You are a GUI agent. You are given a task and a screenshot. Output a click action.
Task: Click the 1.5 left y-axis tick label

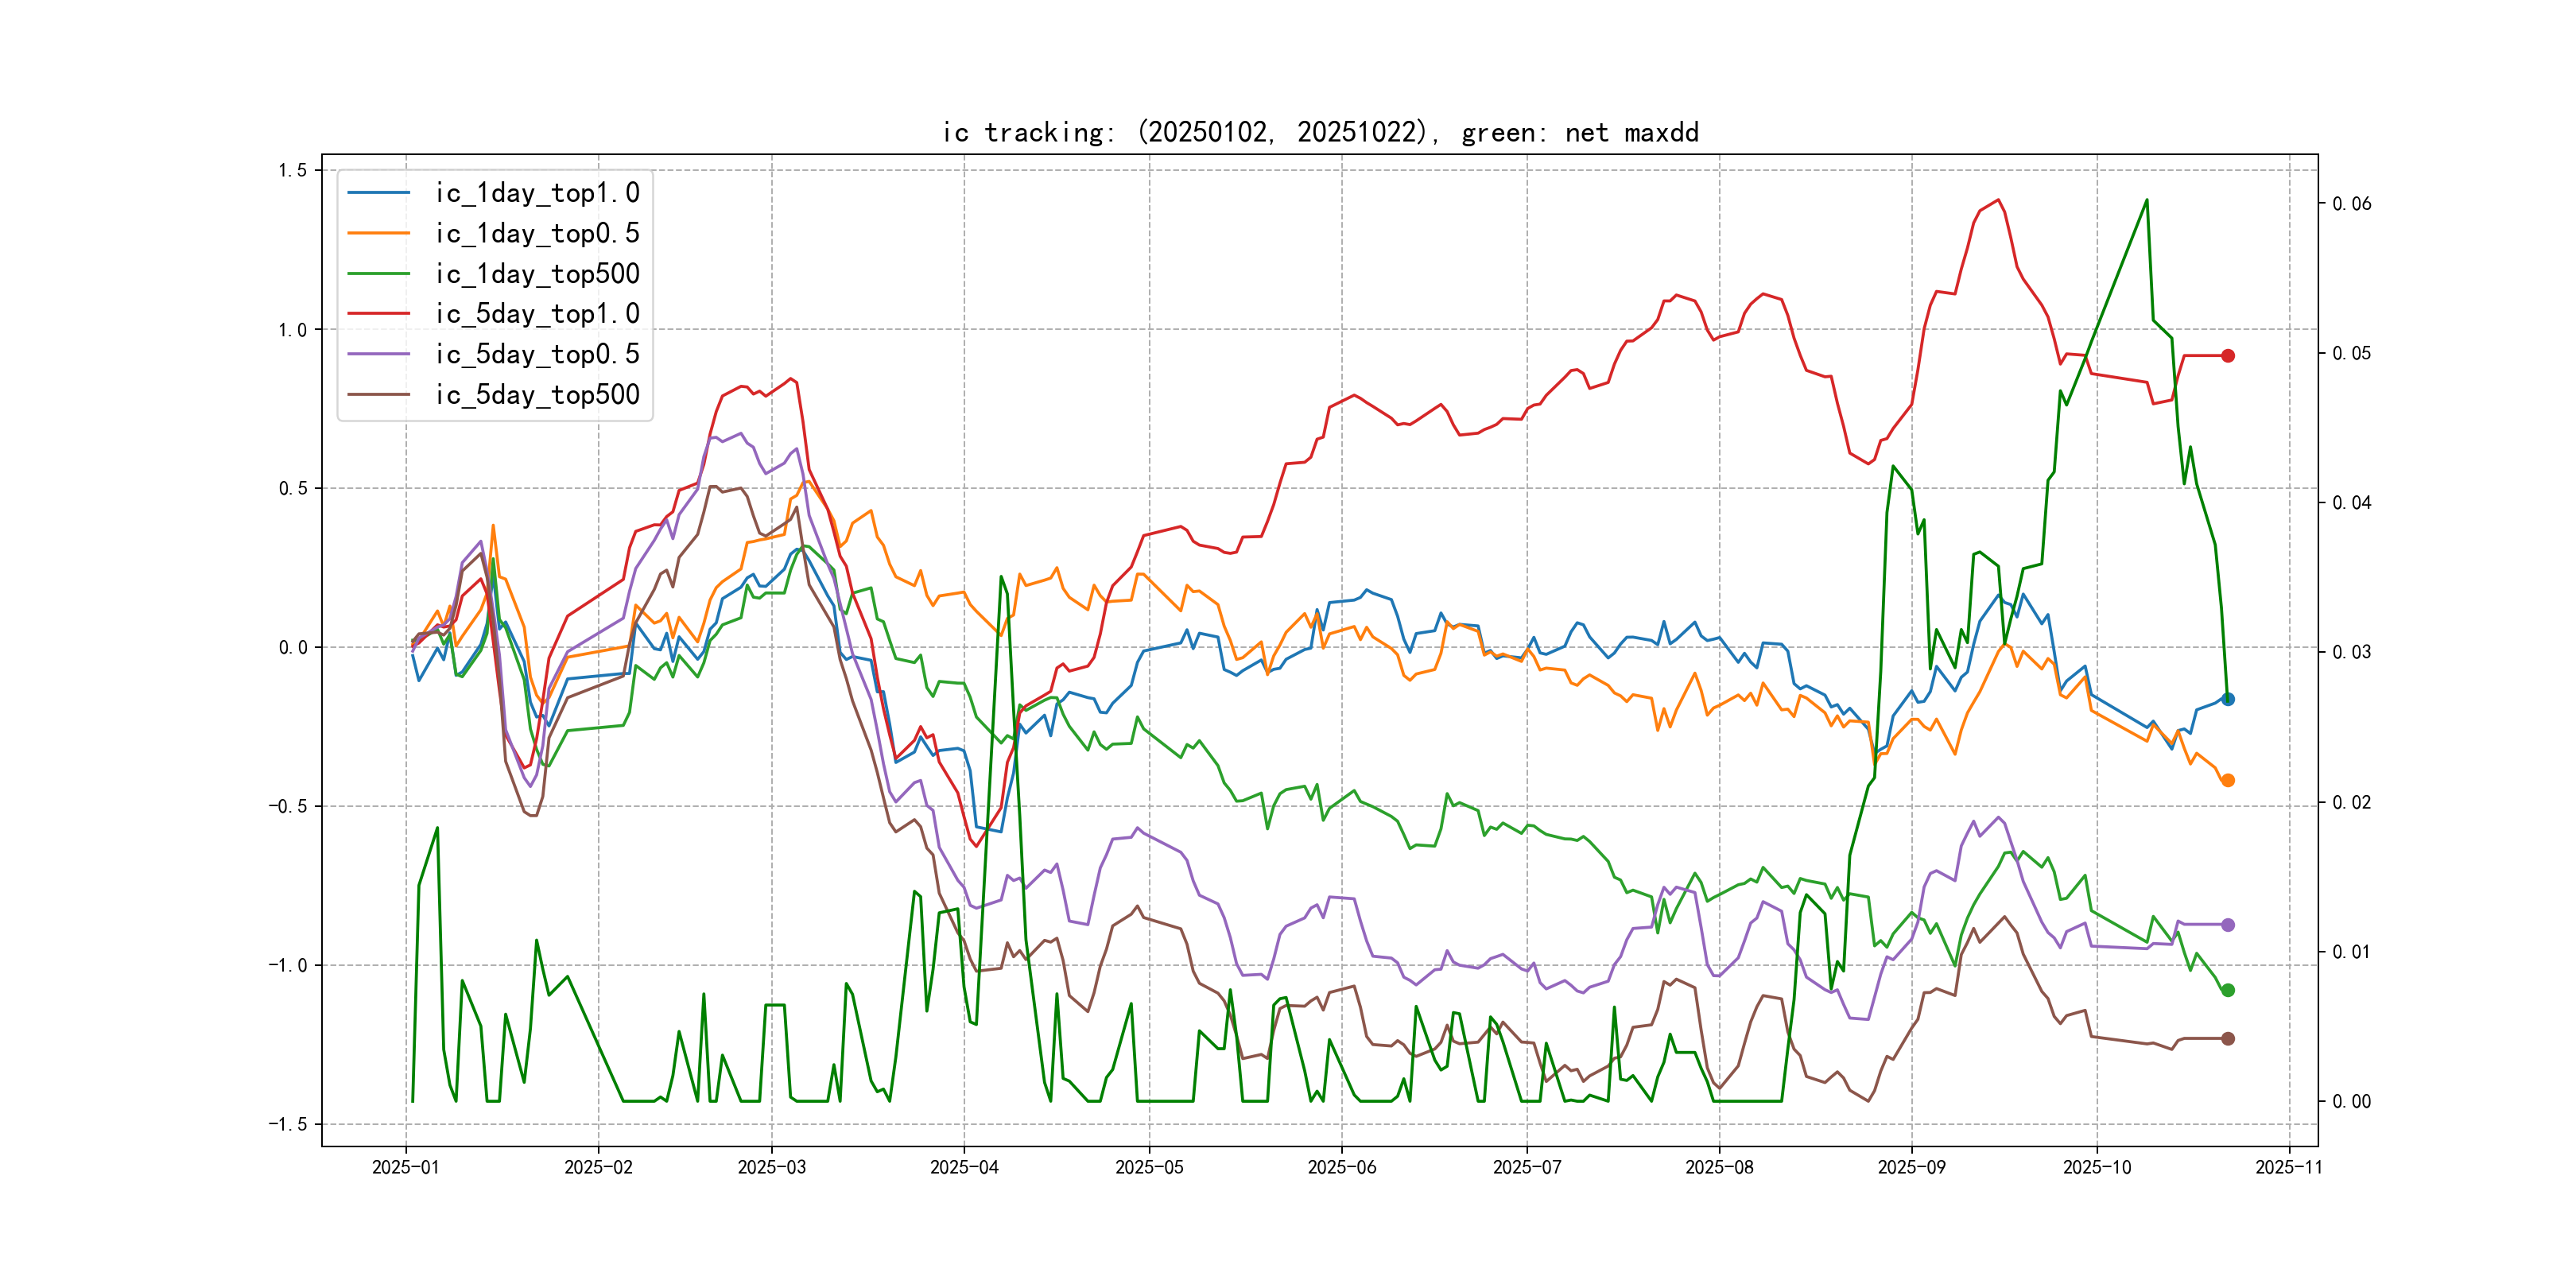pyautogui.click(x=293, y=170)
